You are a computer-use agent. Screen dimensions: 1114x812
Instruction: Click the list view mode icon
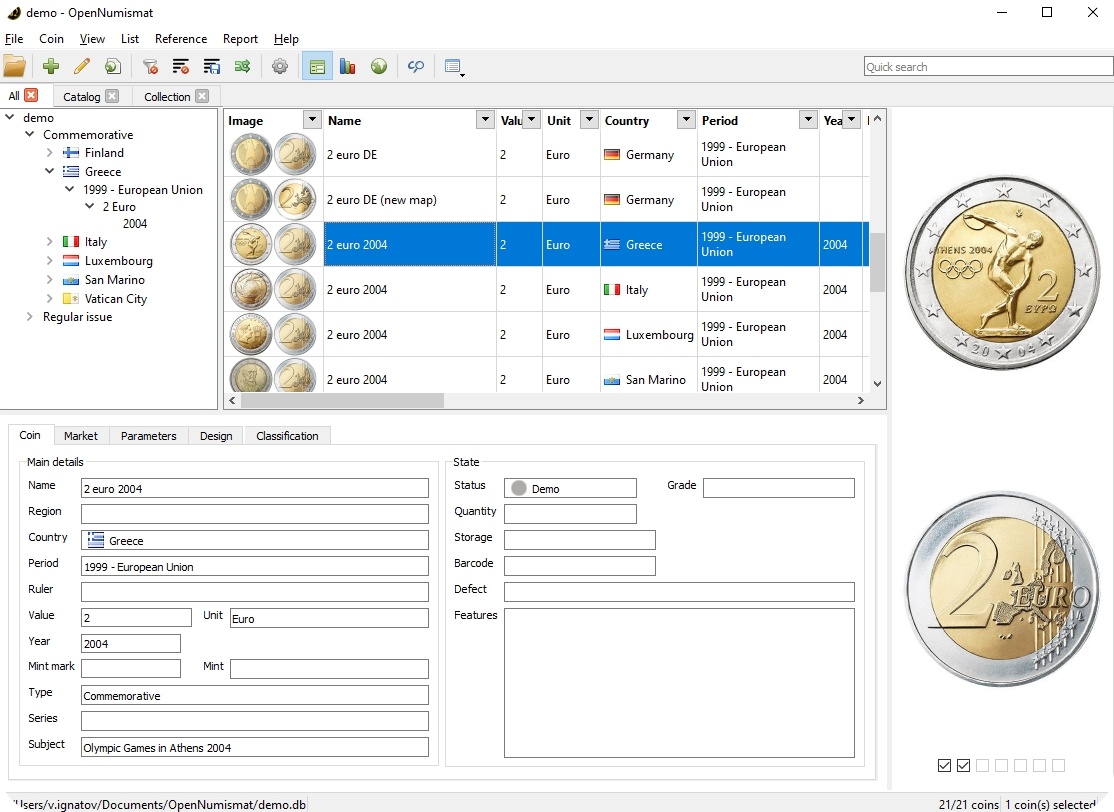[x=453, y=67]
